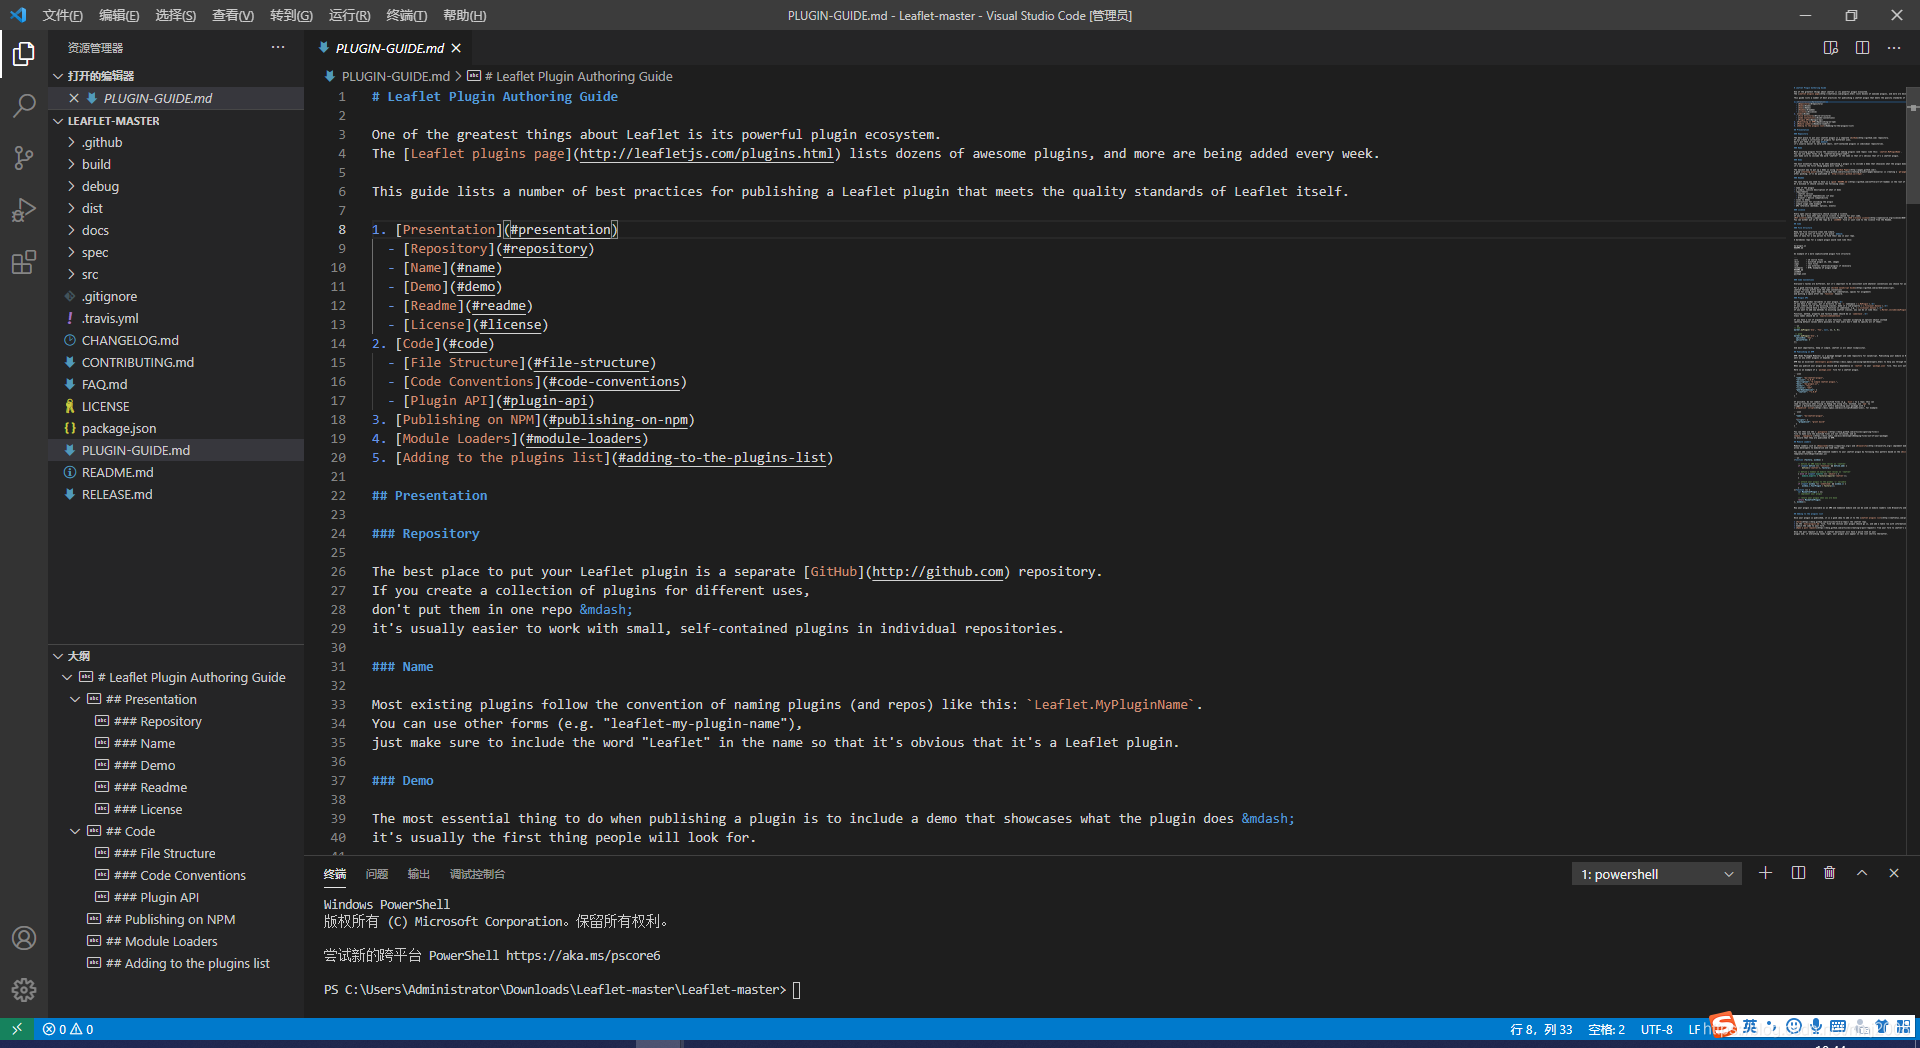The image size is (1920, 1048).
Task: Create a new terminal
Action: pos(1765,873)
